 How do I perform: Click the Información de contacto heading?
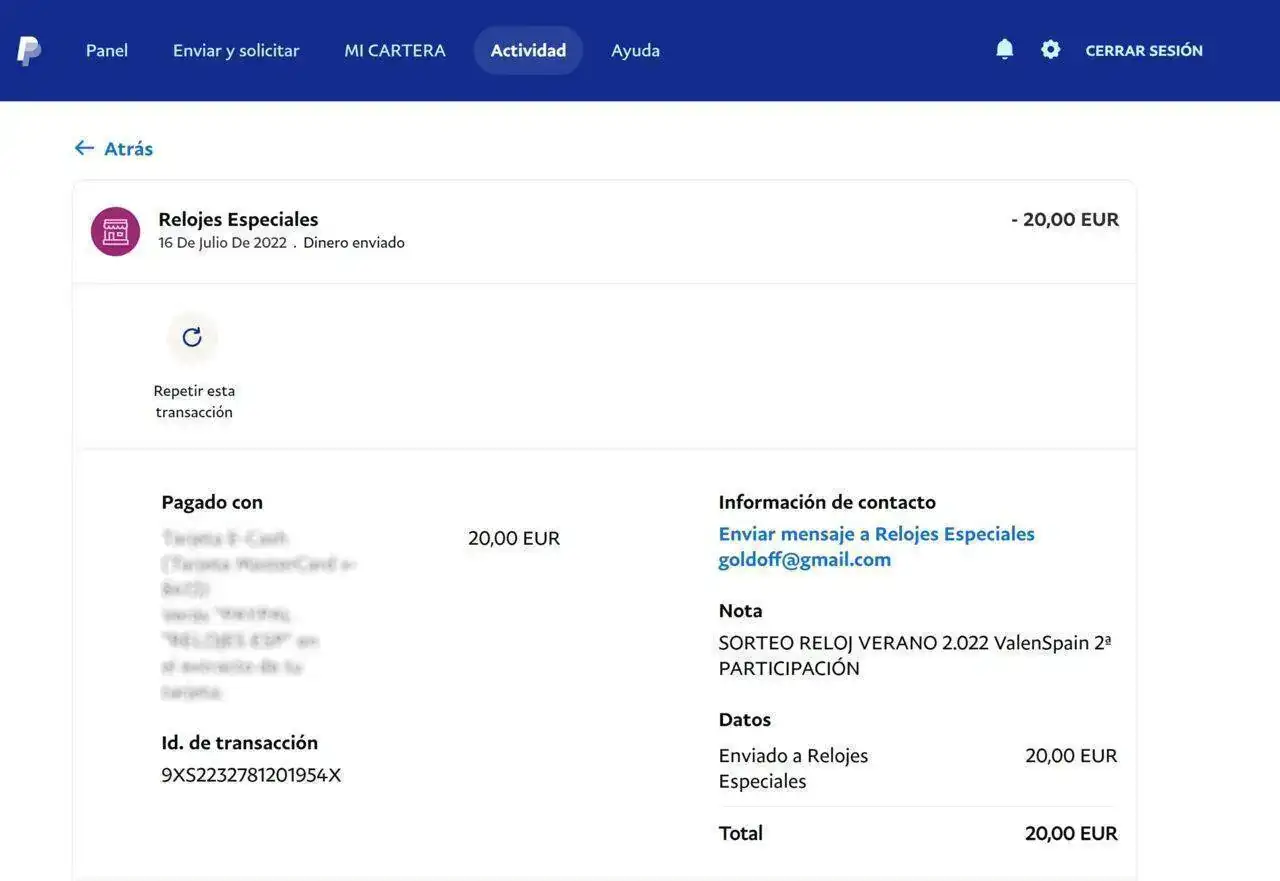[x=827, y=502]
